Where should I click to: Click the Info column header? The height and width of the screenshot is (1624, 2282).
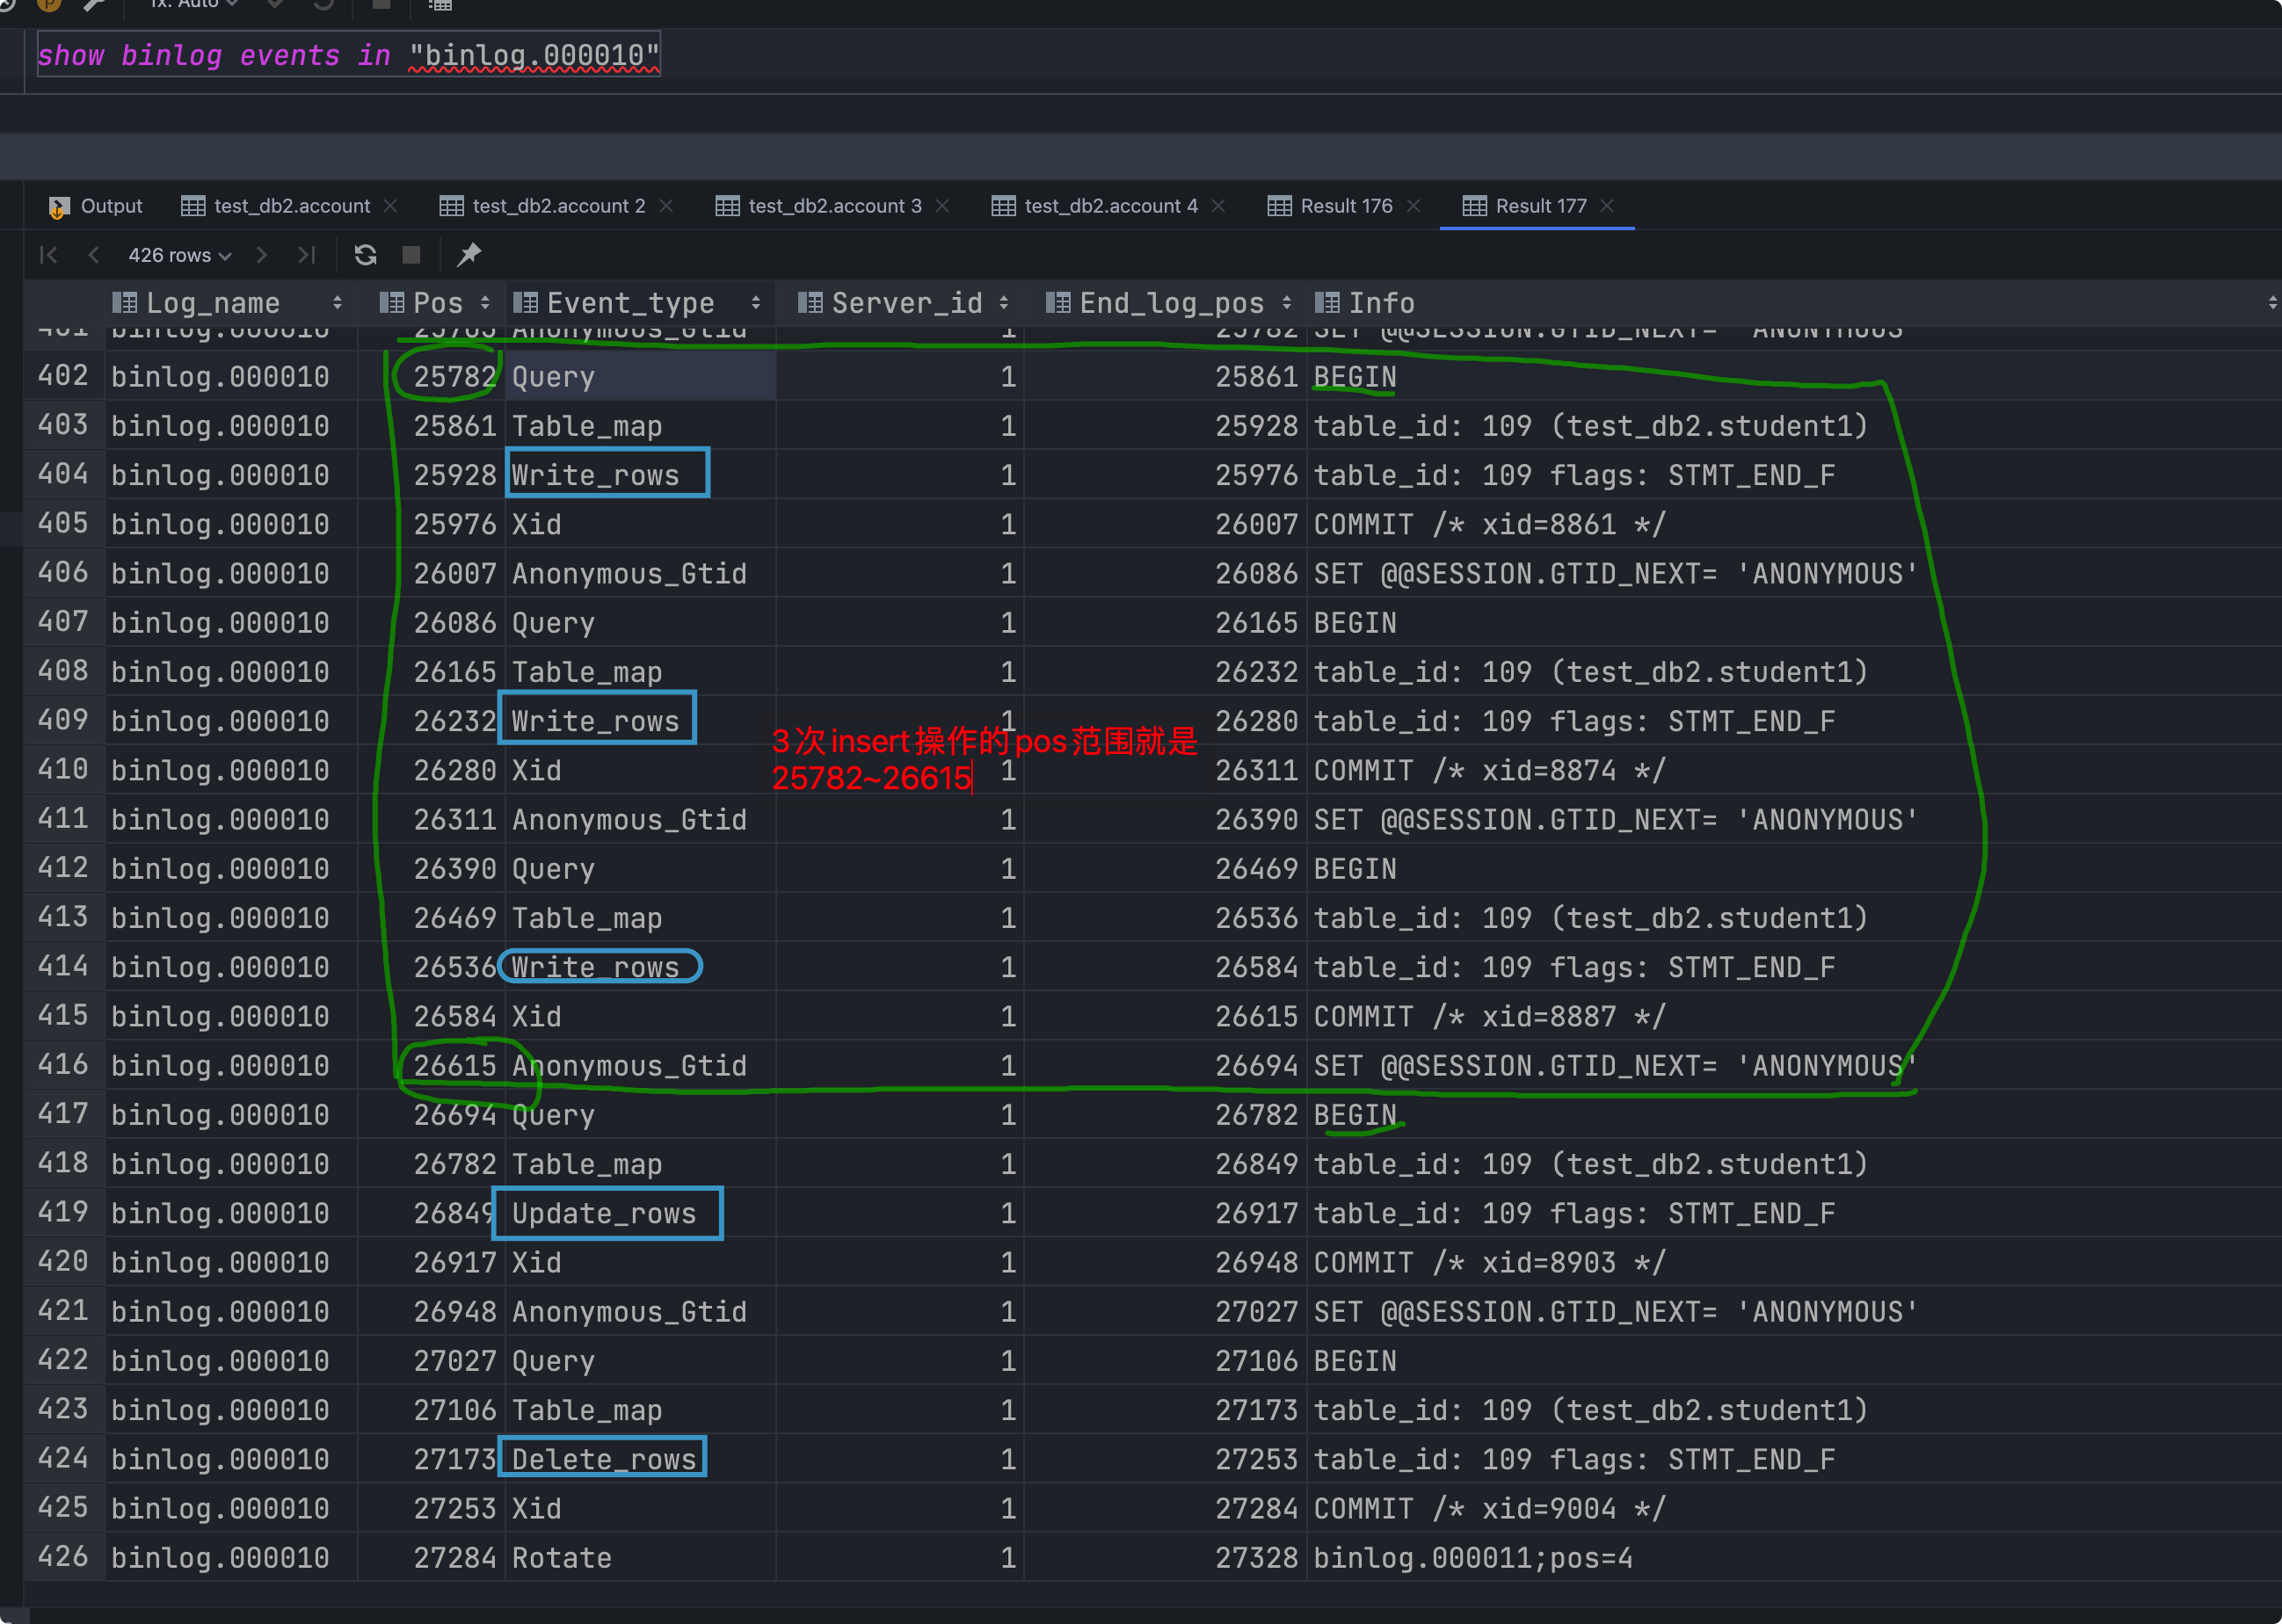pos(1380,303)
